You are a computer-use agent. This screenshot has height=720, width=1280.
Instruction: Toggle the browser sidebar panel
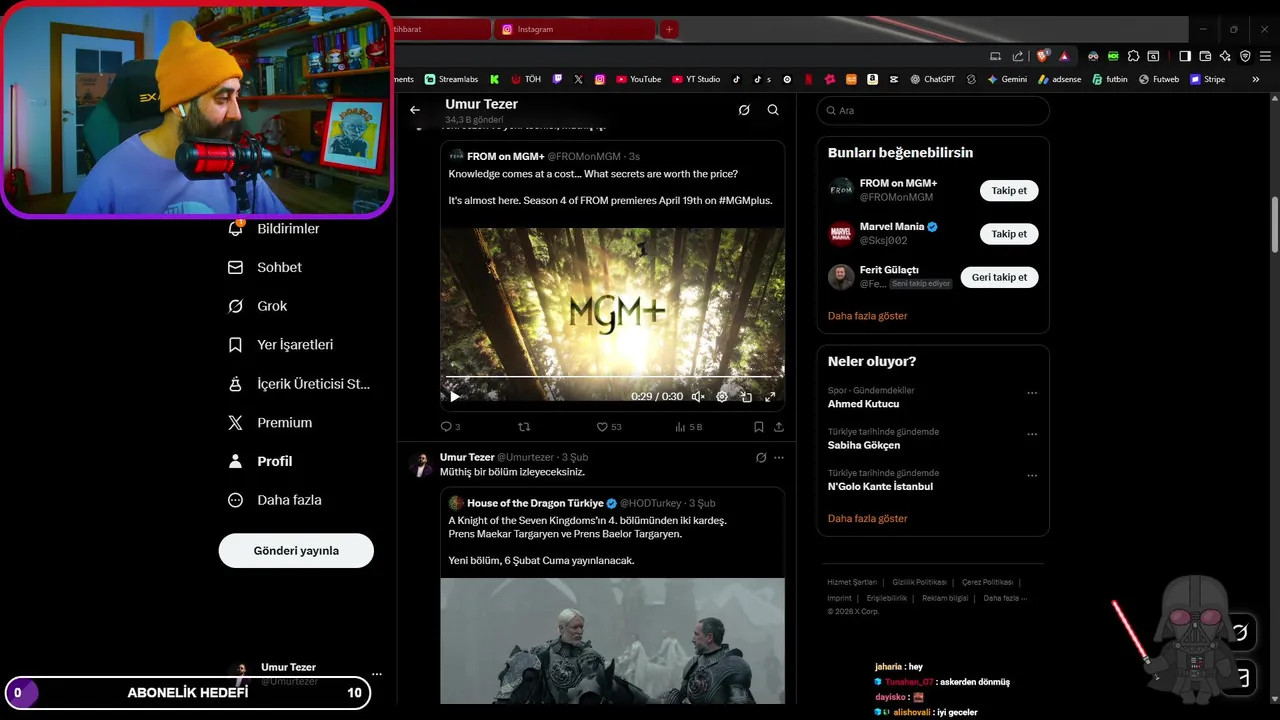1185,56
